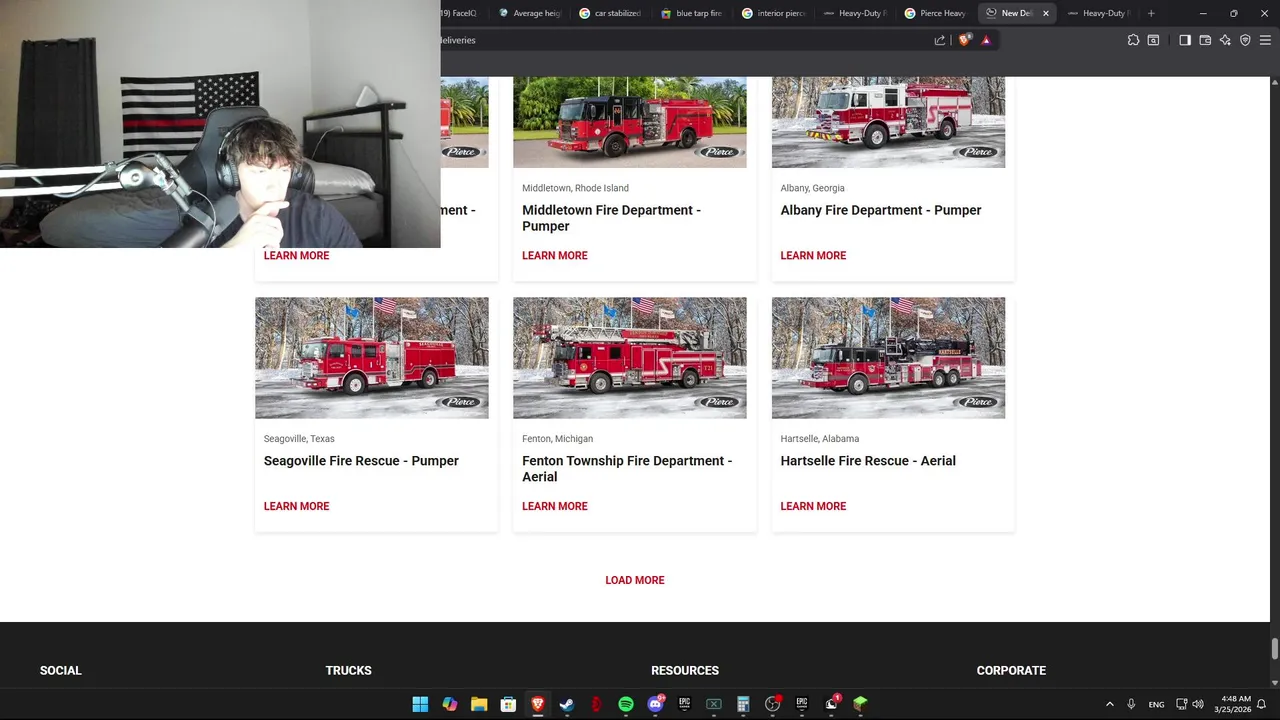Screen dimensions: 1280x720
Task: Click Learn More under Albany Fire Department
Action: coord(813,256)
